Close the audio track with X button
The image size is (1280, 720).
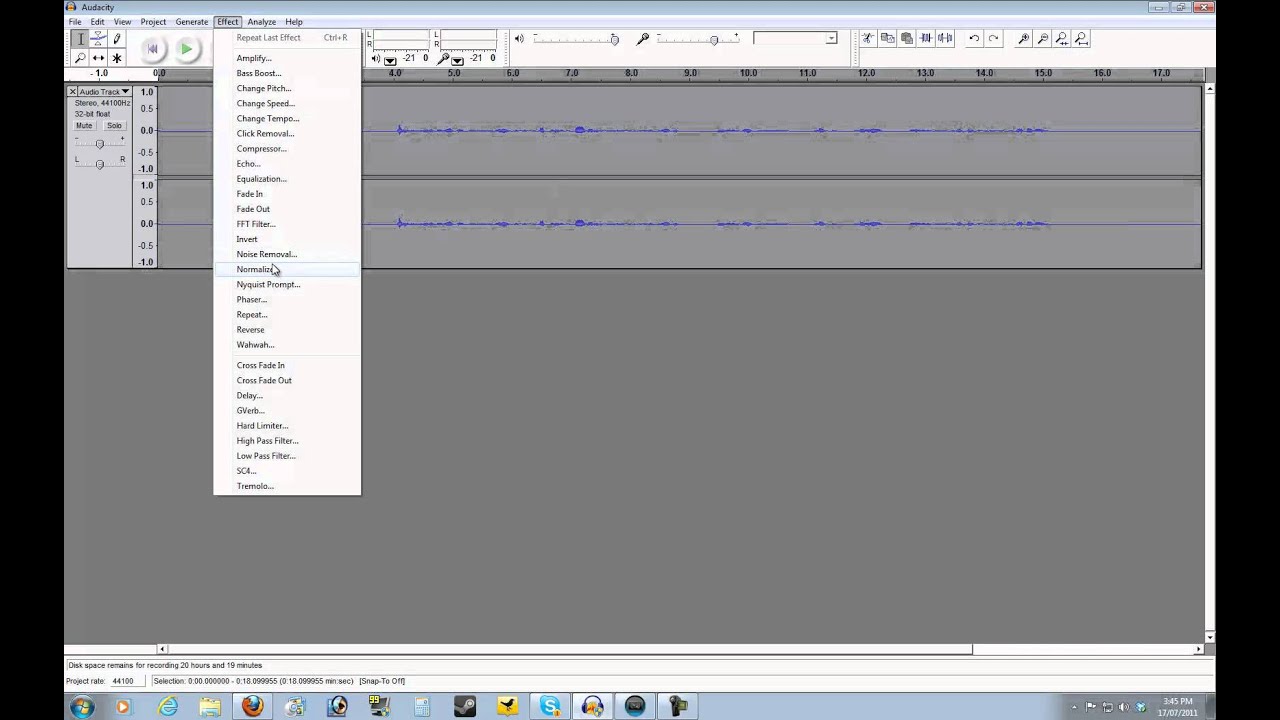pyautogui.click(x=73, y=91)
